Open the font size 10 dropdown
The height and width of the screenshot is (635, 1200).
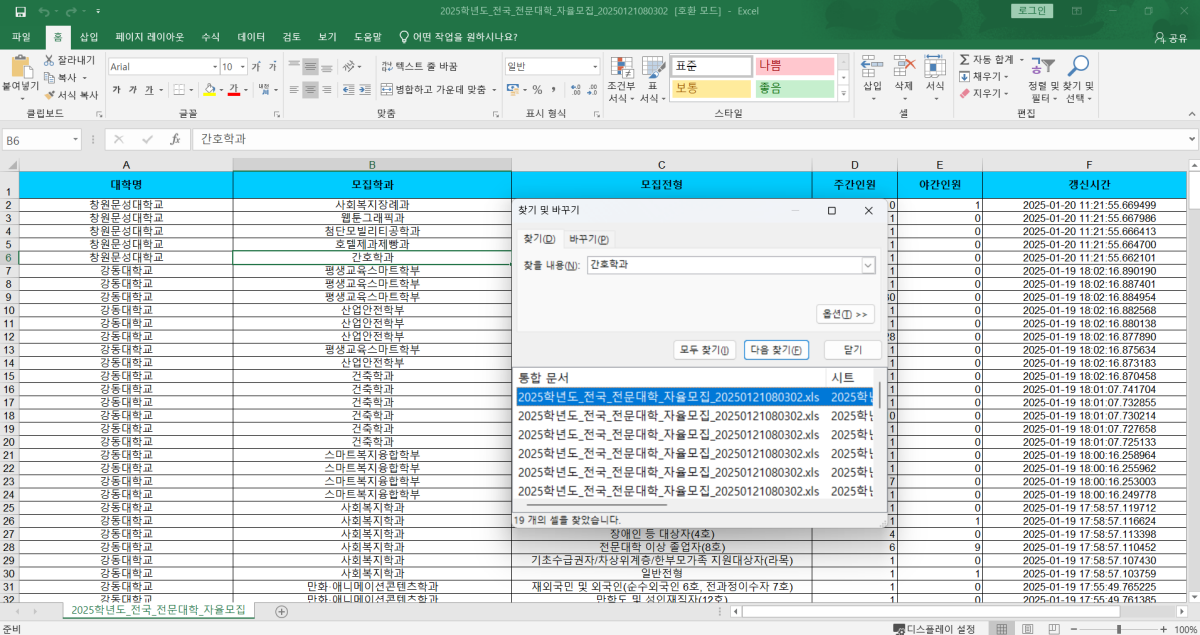(x=242, y=67)
